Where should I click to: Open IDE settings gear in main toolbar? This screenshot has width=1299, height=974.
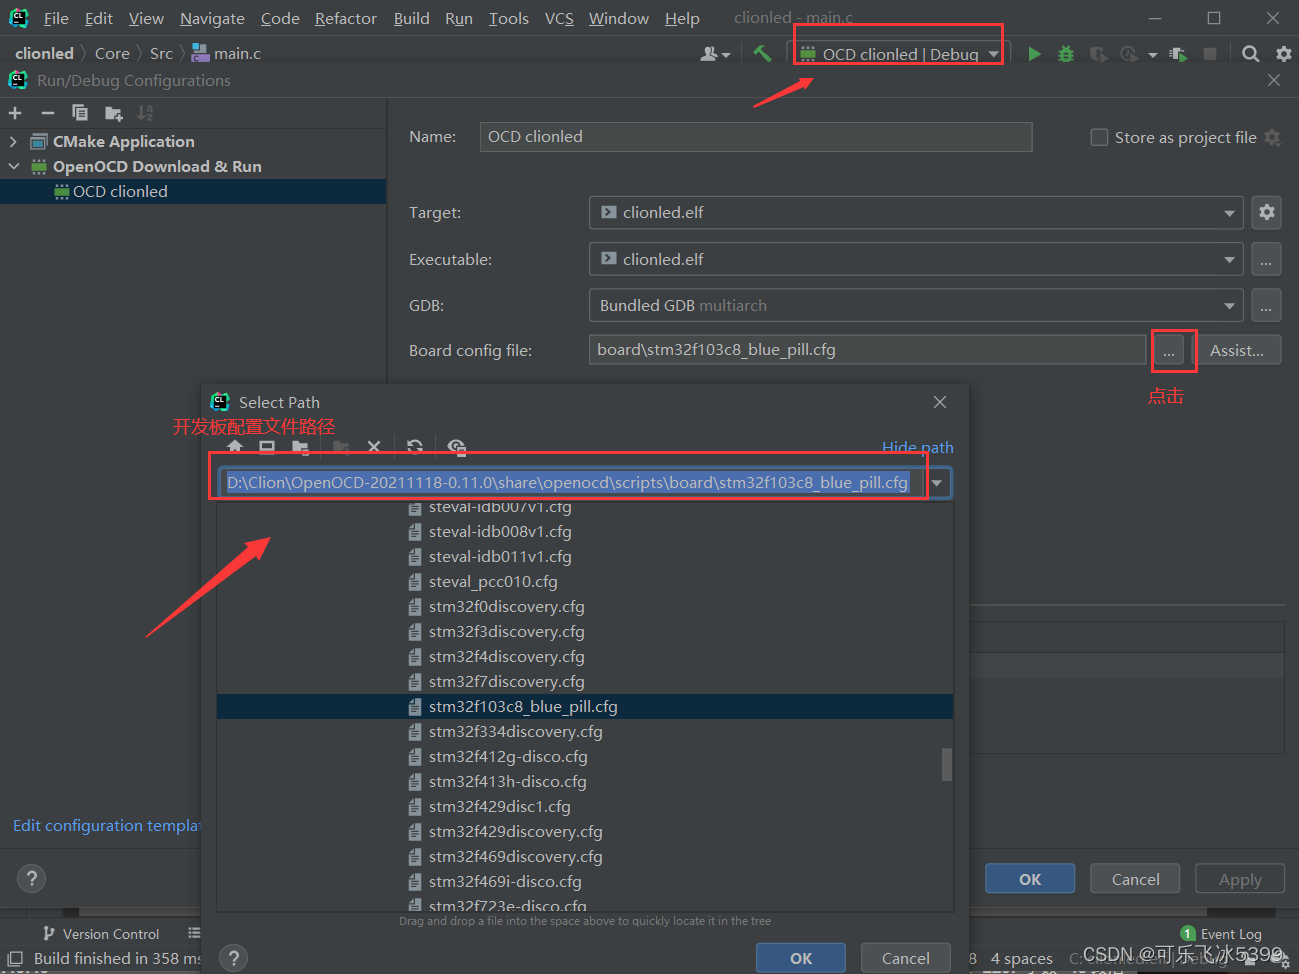[x=1284, y=54]
